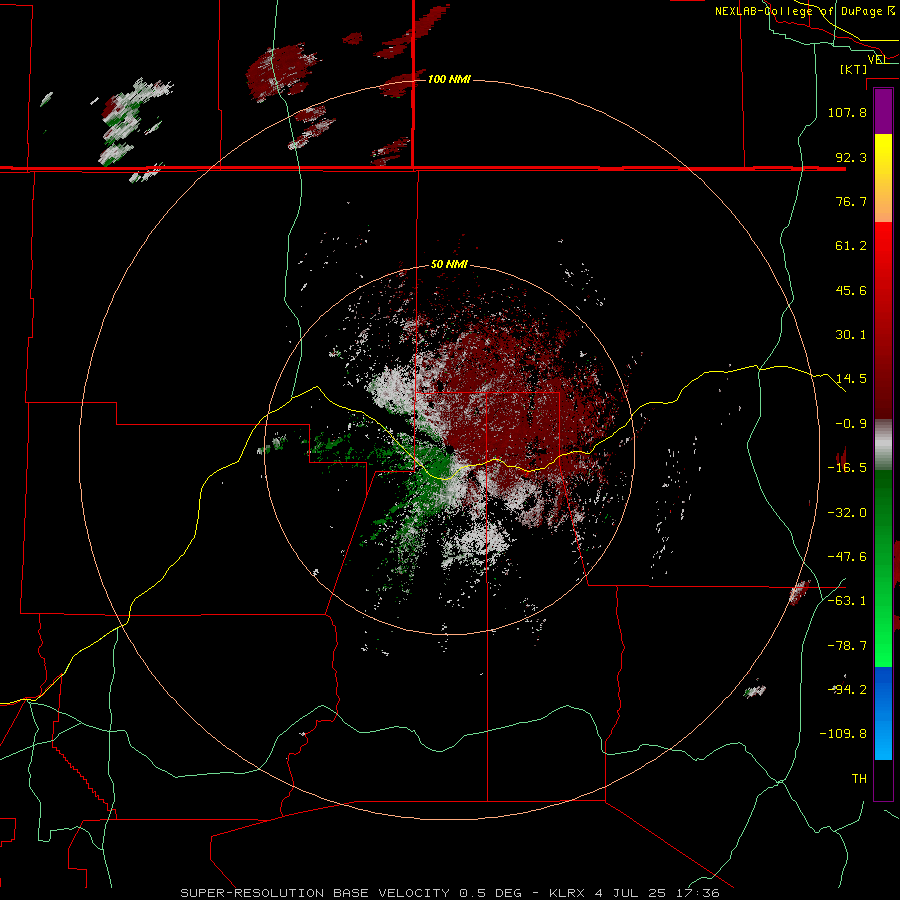The width and height of the screenshot is (900, 900).
Task: Click the 107.8 velocity scale value
Action: pos(847,112)
